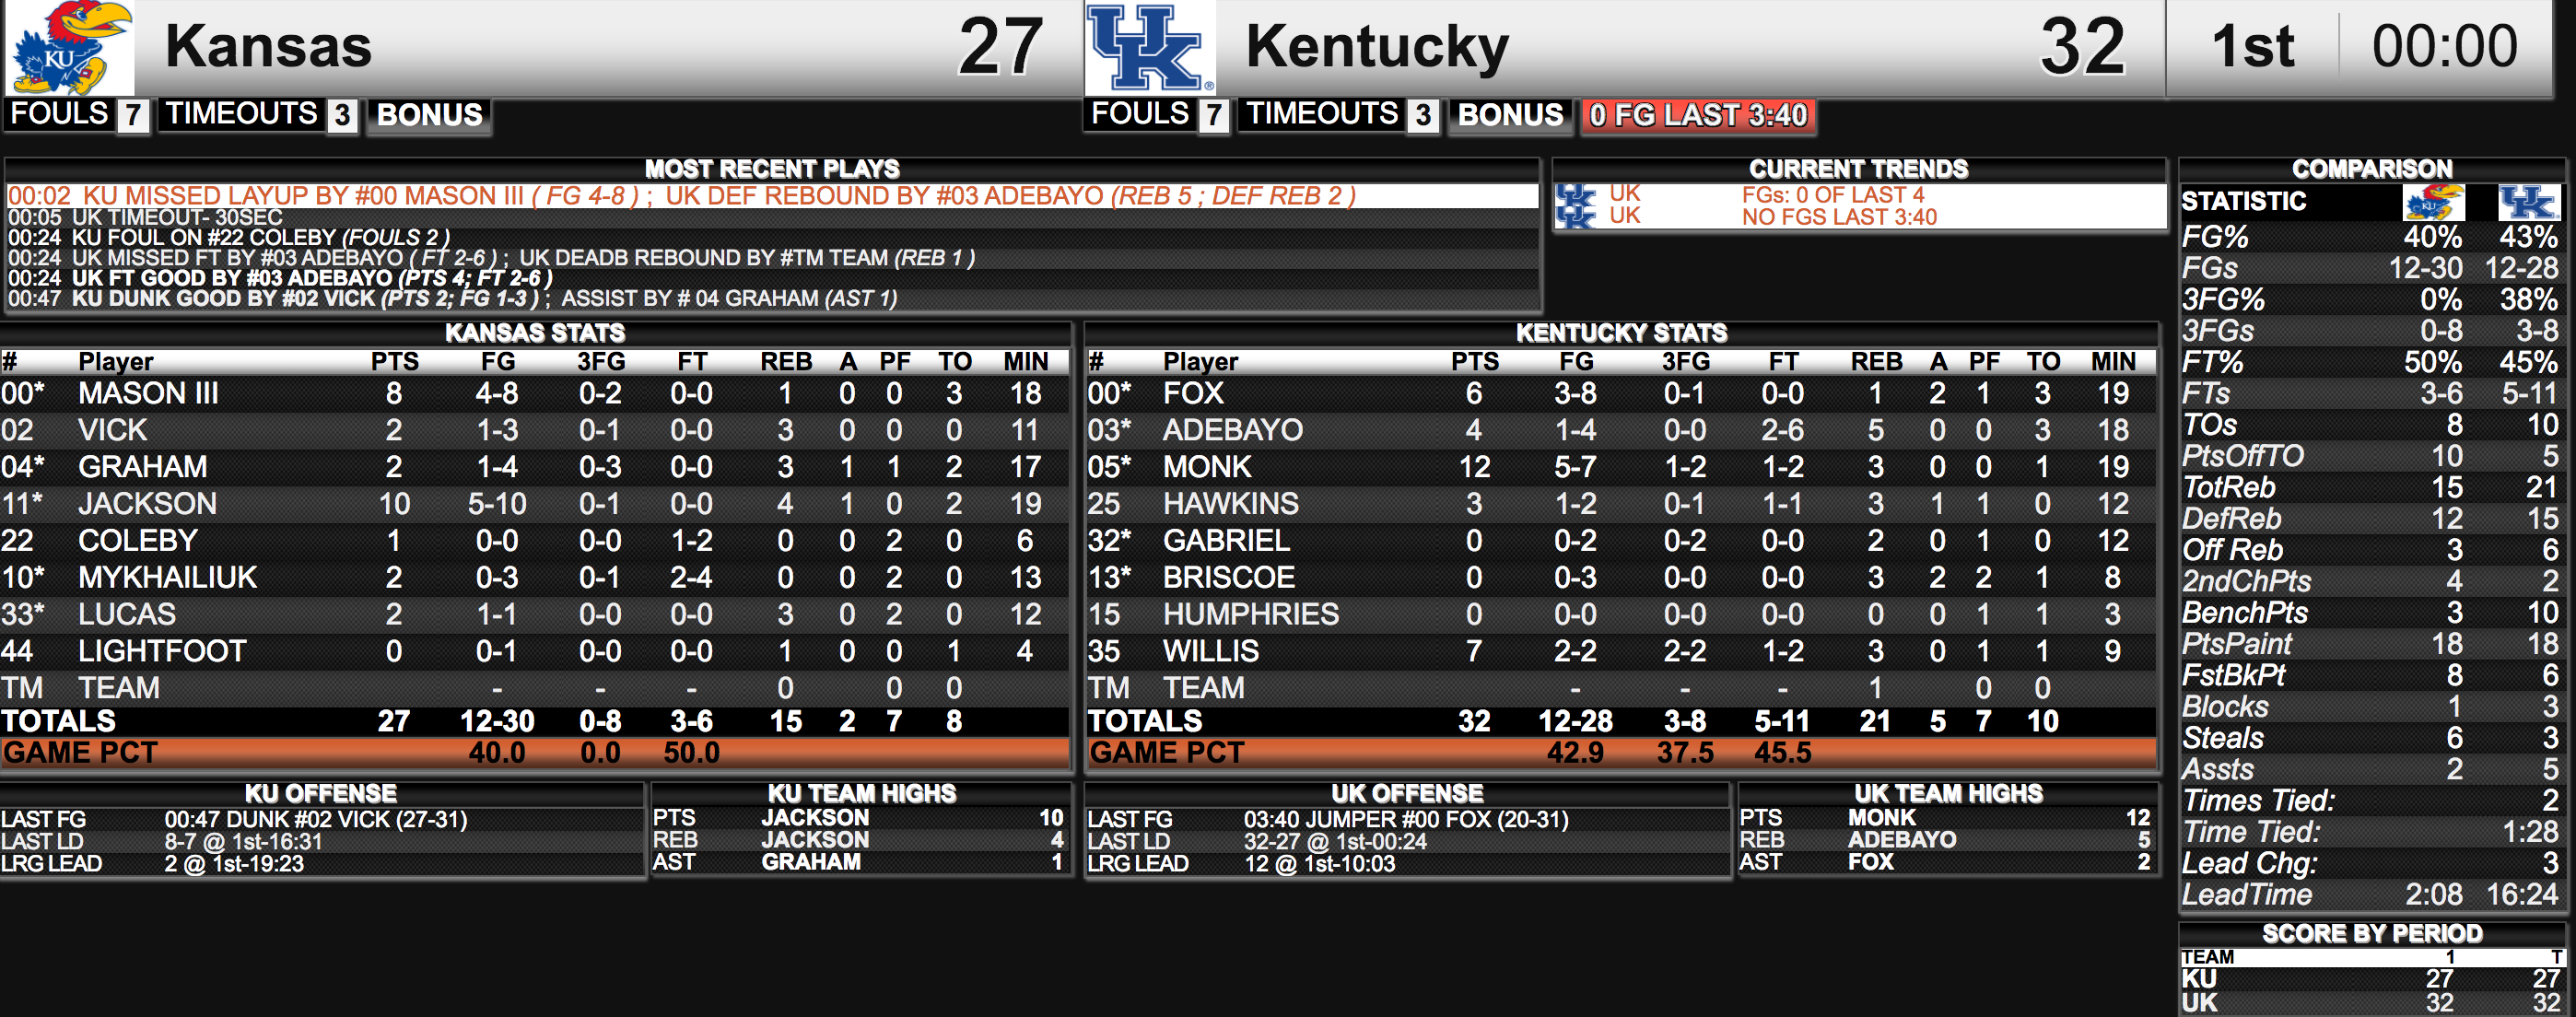Select the JACKSON row in Kansas Stats
Viewport: 2576px width, 1017px height.
(x=534, y=504)
